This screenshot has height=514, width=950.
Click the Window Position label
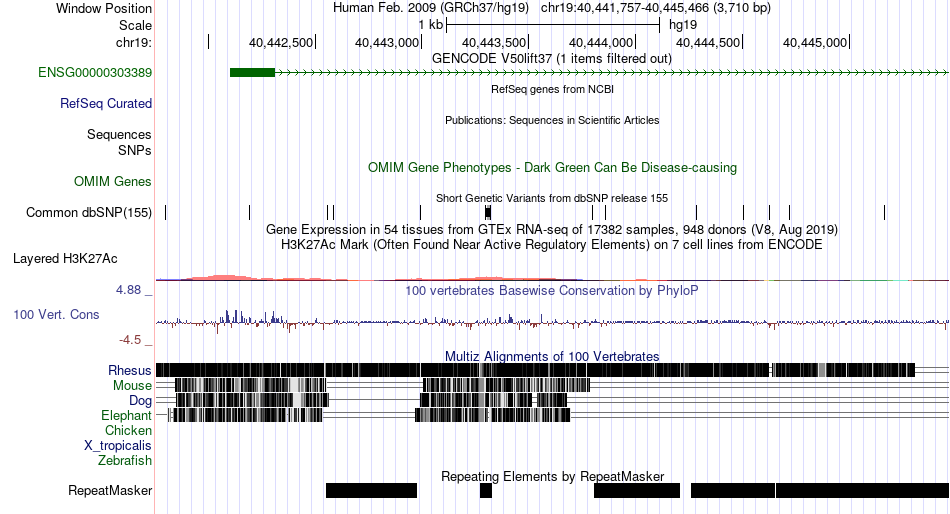coord(104,8)
